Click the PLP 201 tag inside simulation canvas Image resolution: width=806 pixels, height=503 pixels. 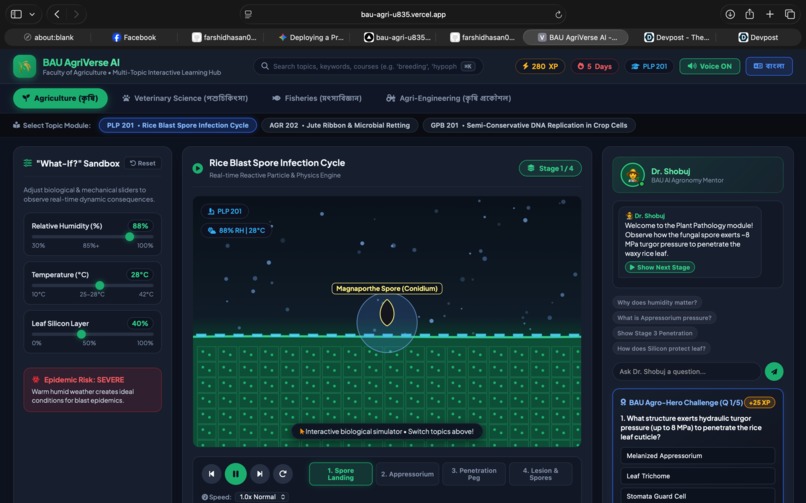click(224, 211)
